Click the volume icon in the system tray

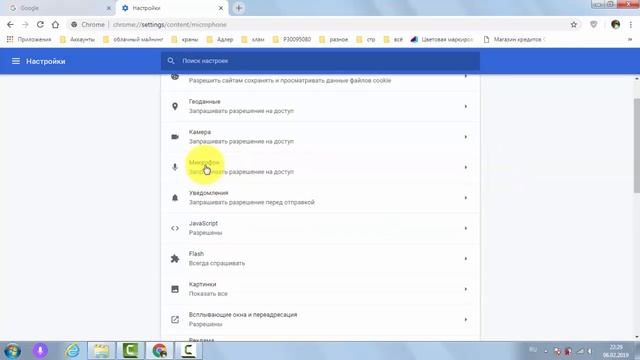[x=590, y=351]
